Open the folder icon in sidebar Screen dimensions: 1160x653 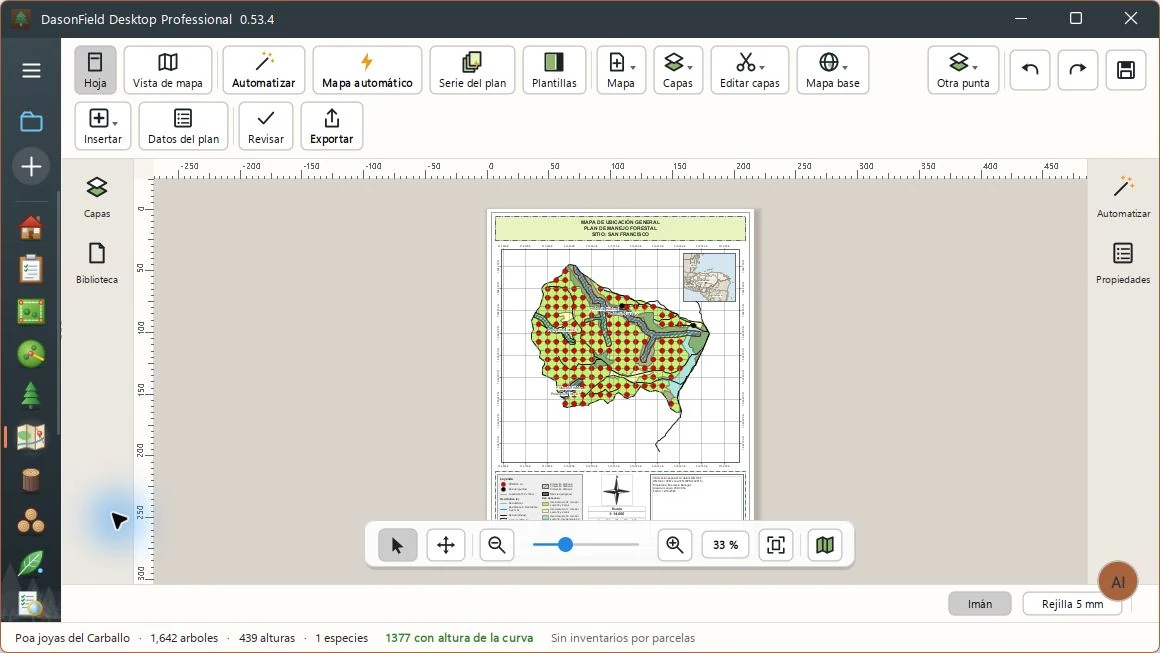pyautogui.click(x=31, y=121)
